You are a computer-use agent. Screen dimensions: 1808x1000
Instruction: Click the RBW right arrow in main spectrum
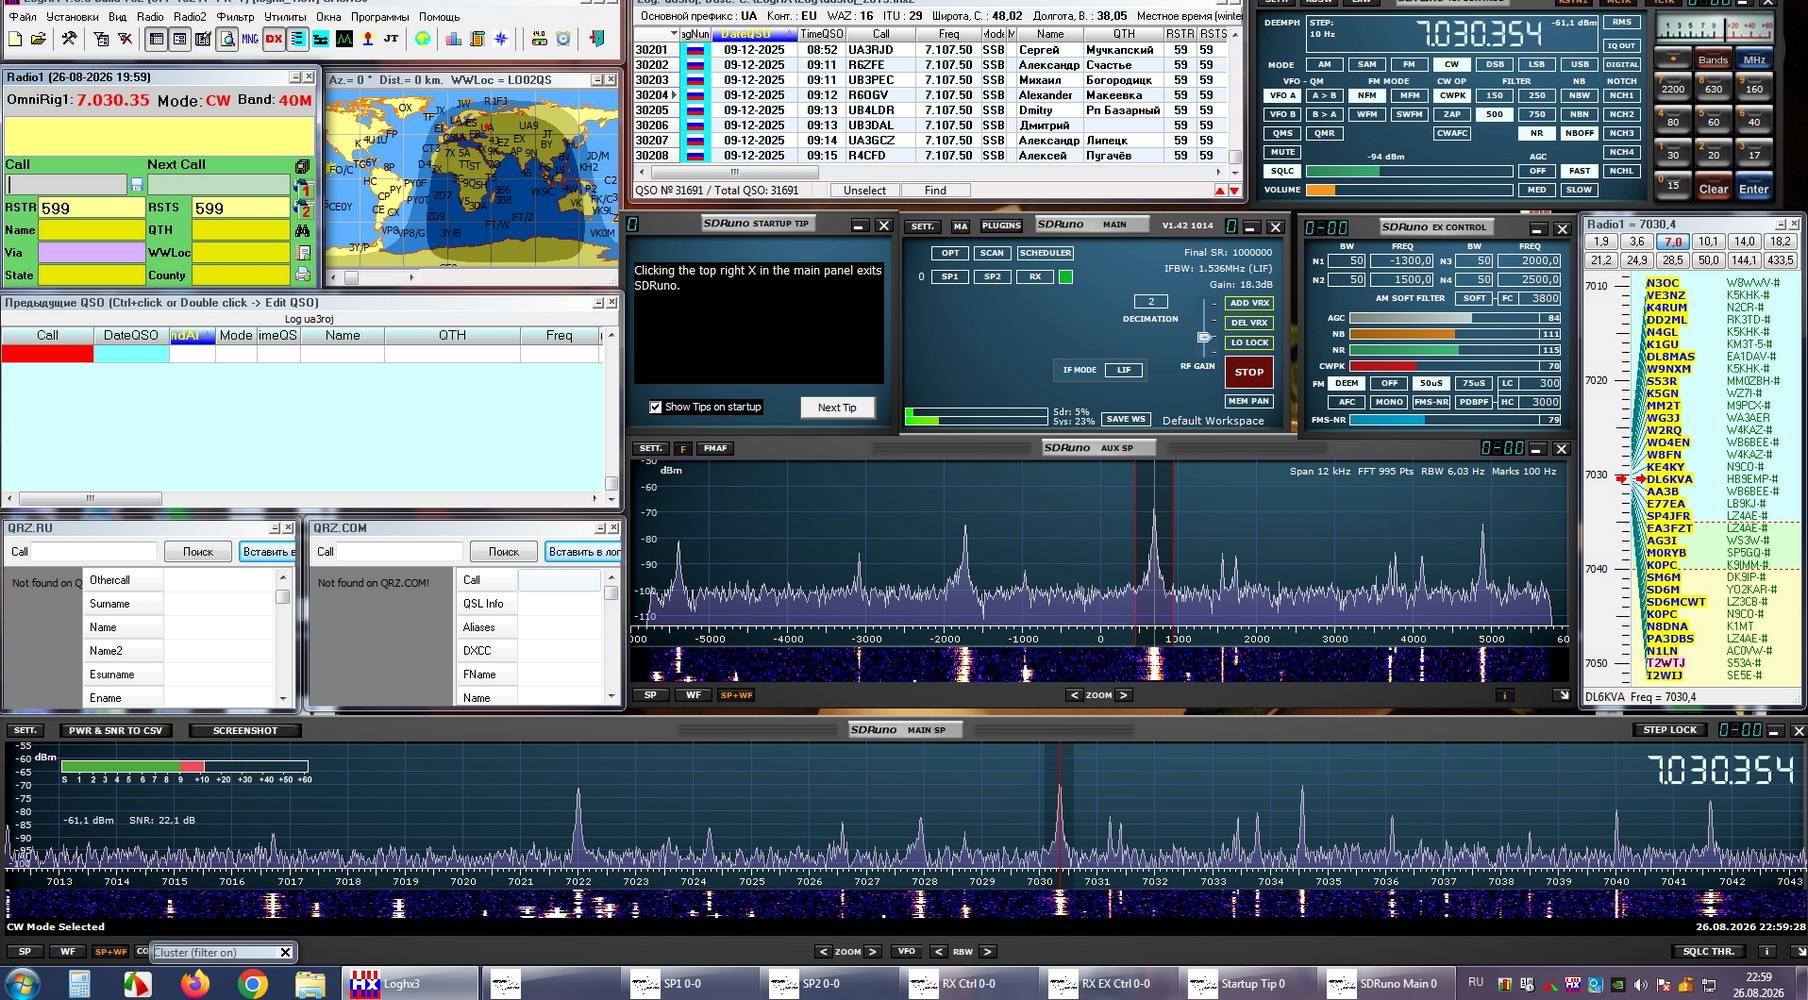click(987, 951)
